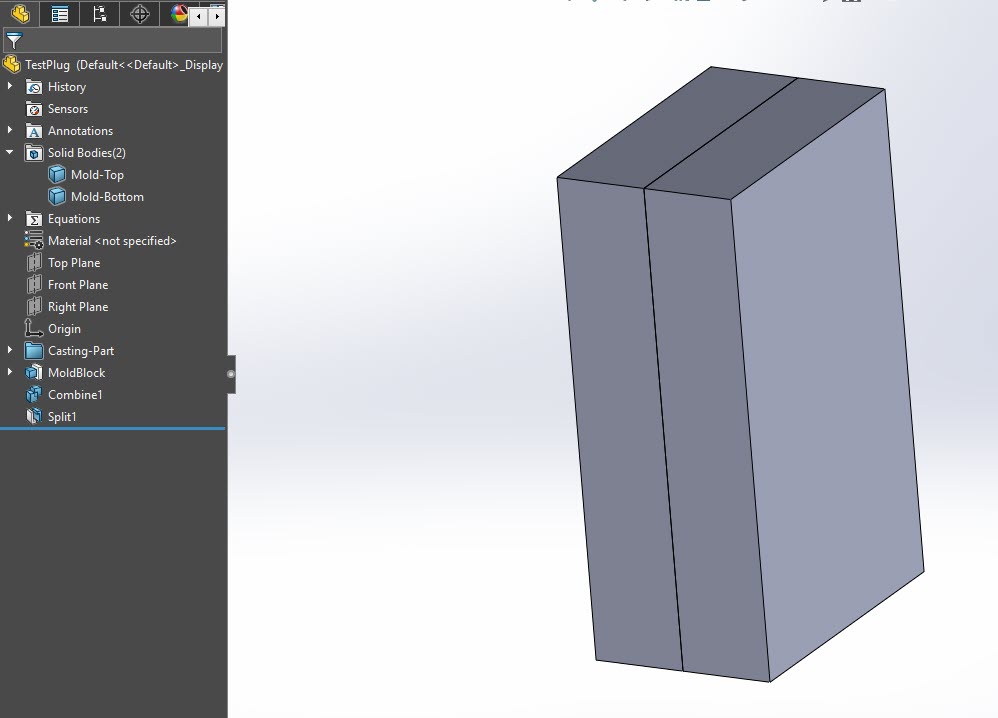Click the feature tree filter field
The height and width of the screenshot is (718, 998).
coord(113,40)
